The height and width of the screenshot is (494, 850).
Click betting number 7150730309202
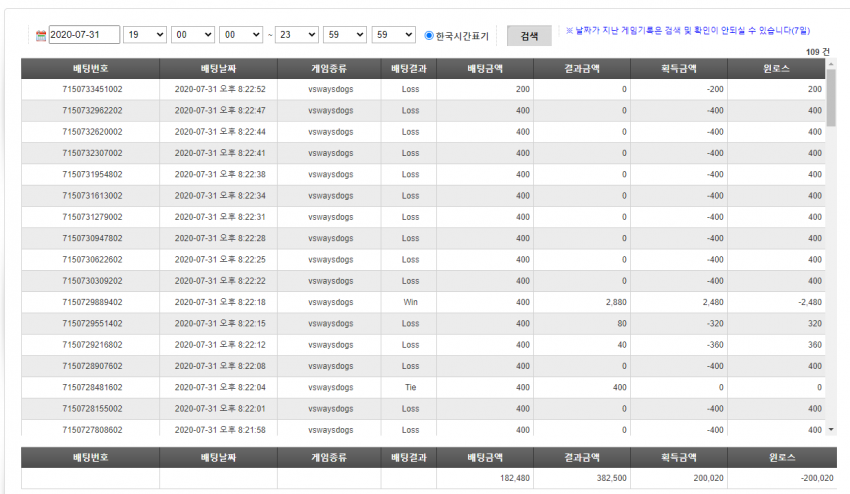coord(92,281)
